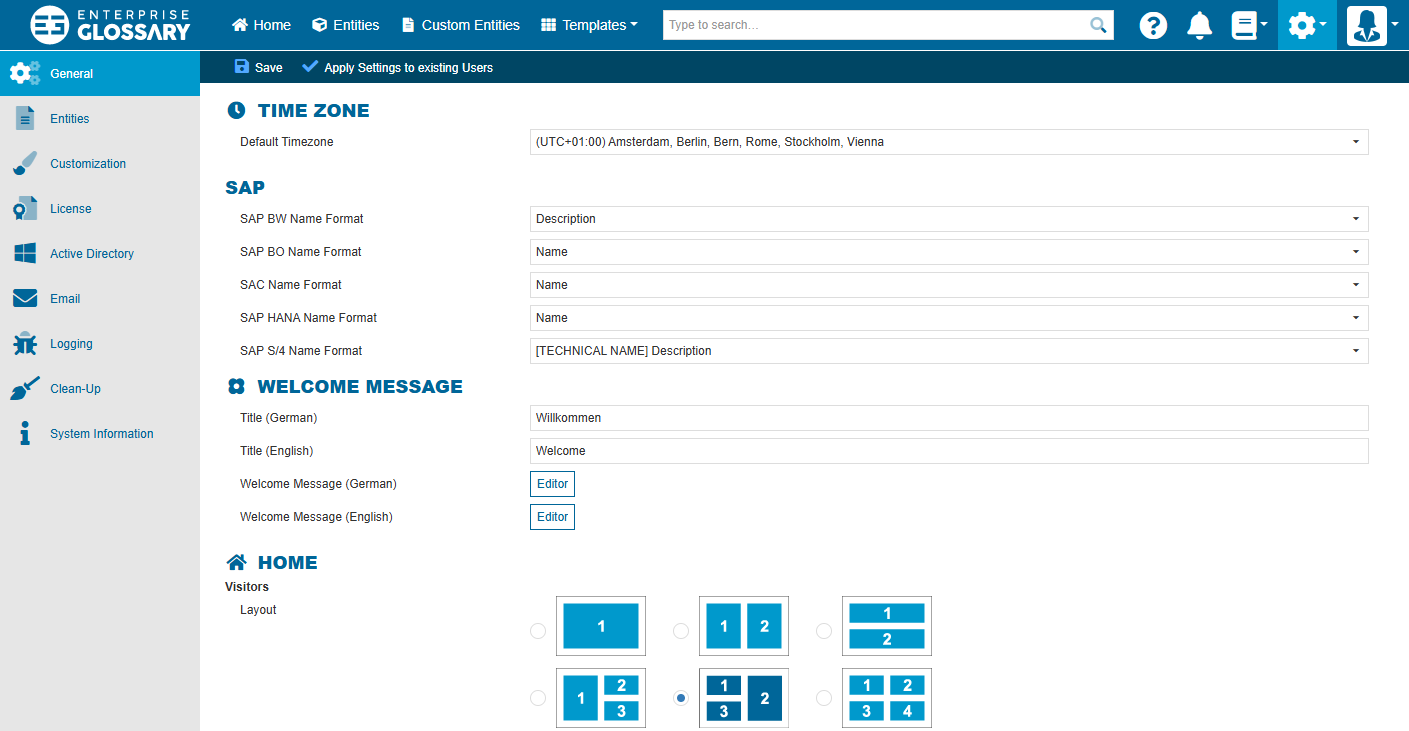Click the search magnifier icon
1409x731 pixels.
coord(1098,25)
